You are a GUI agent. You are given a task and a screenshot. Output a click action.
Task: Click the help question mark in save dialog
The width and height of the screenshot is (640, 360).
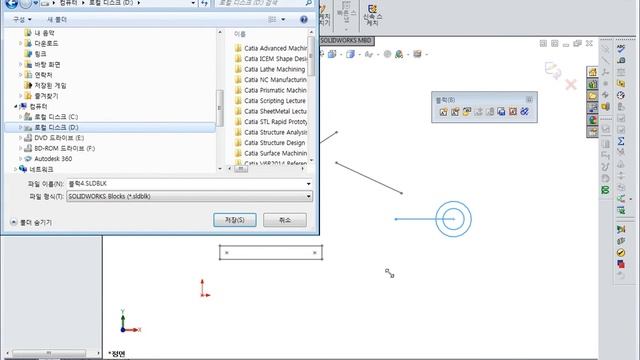(x=303, y=19)
